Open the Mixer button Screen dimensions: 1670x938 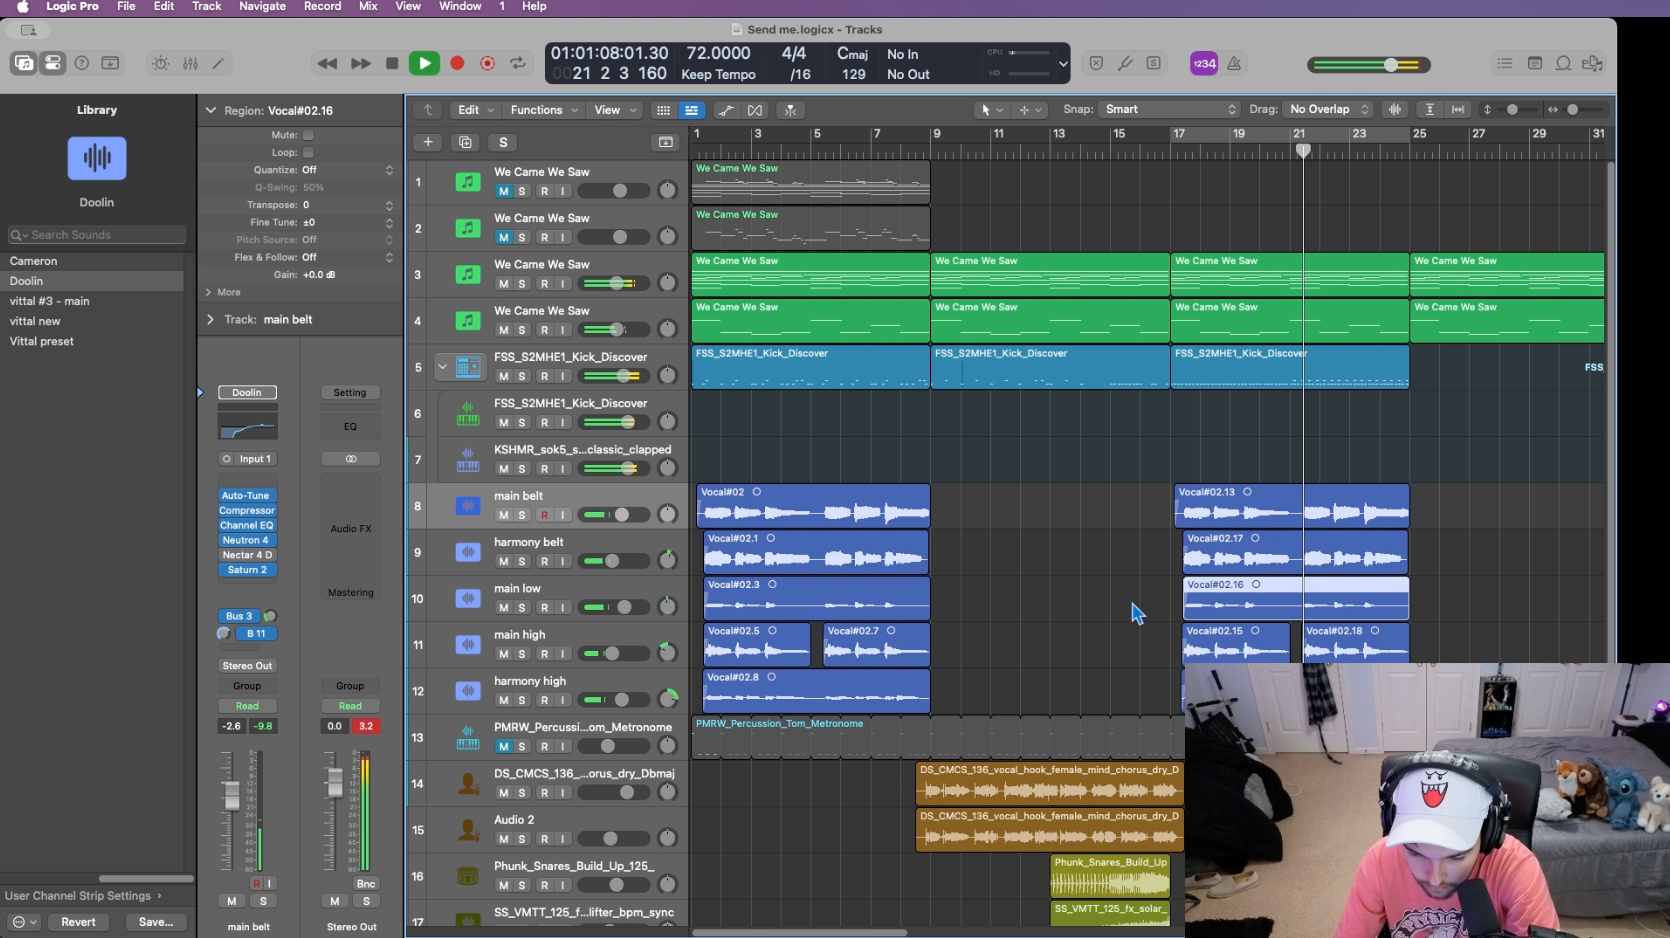click(x=190, y=63)
